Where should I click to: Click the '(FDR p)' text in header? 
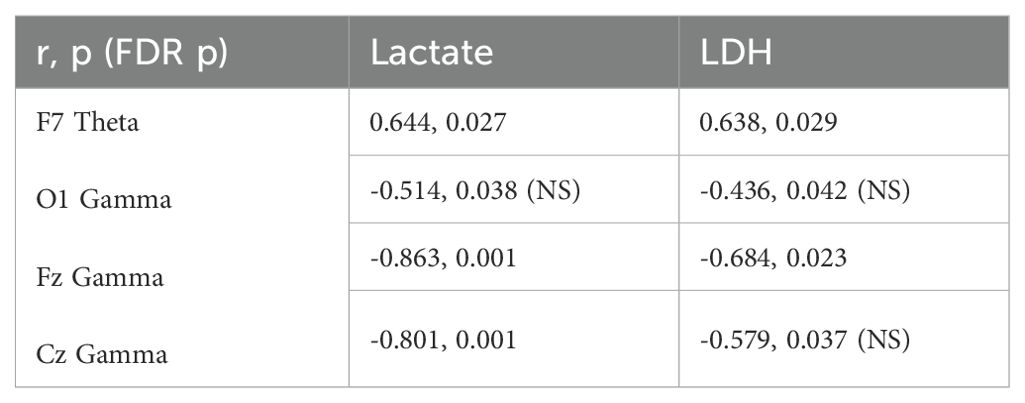click(x=164, y=52)
